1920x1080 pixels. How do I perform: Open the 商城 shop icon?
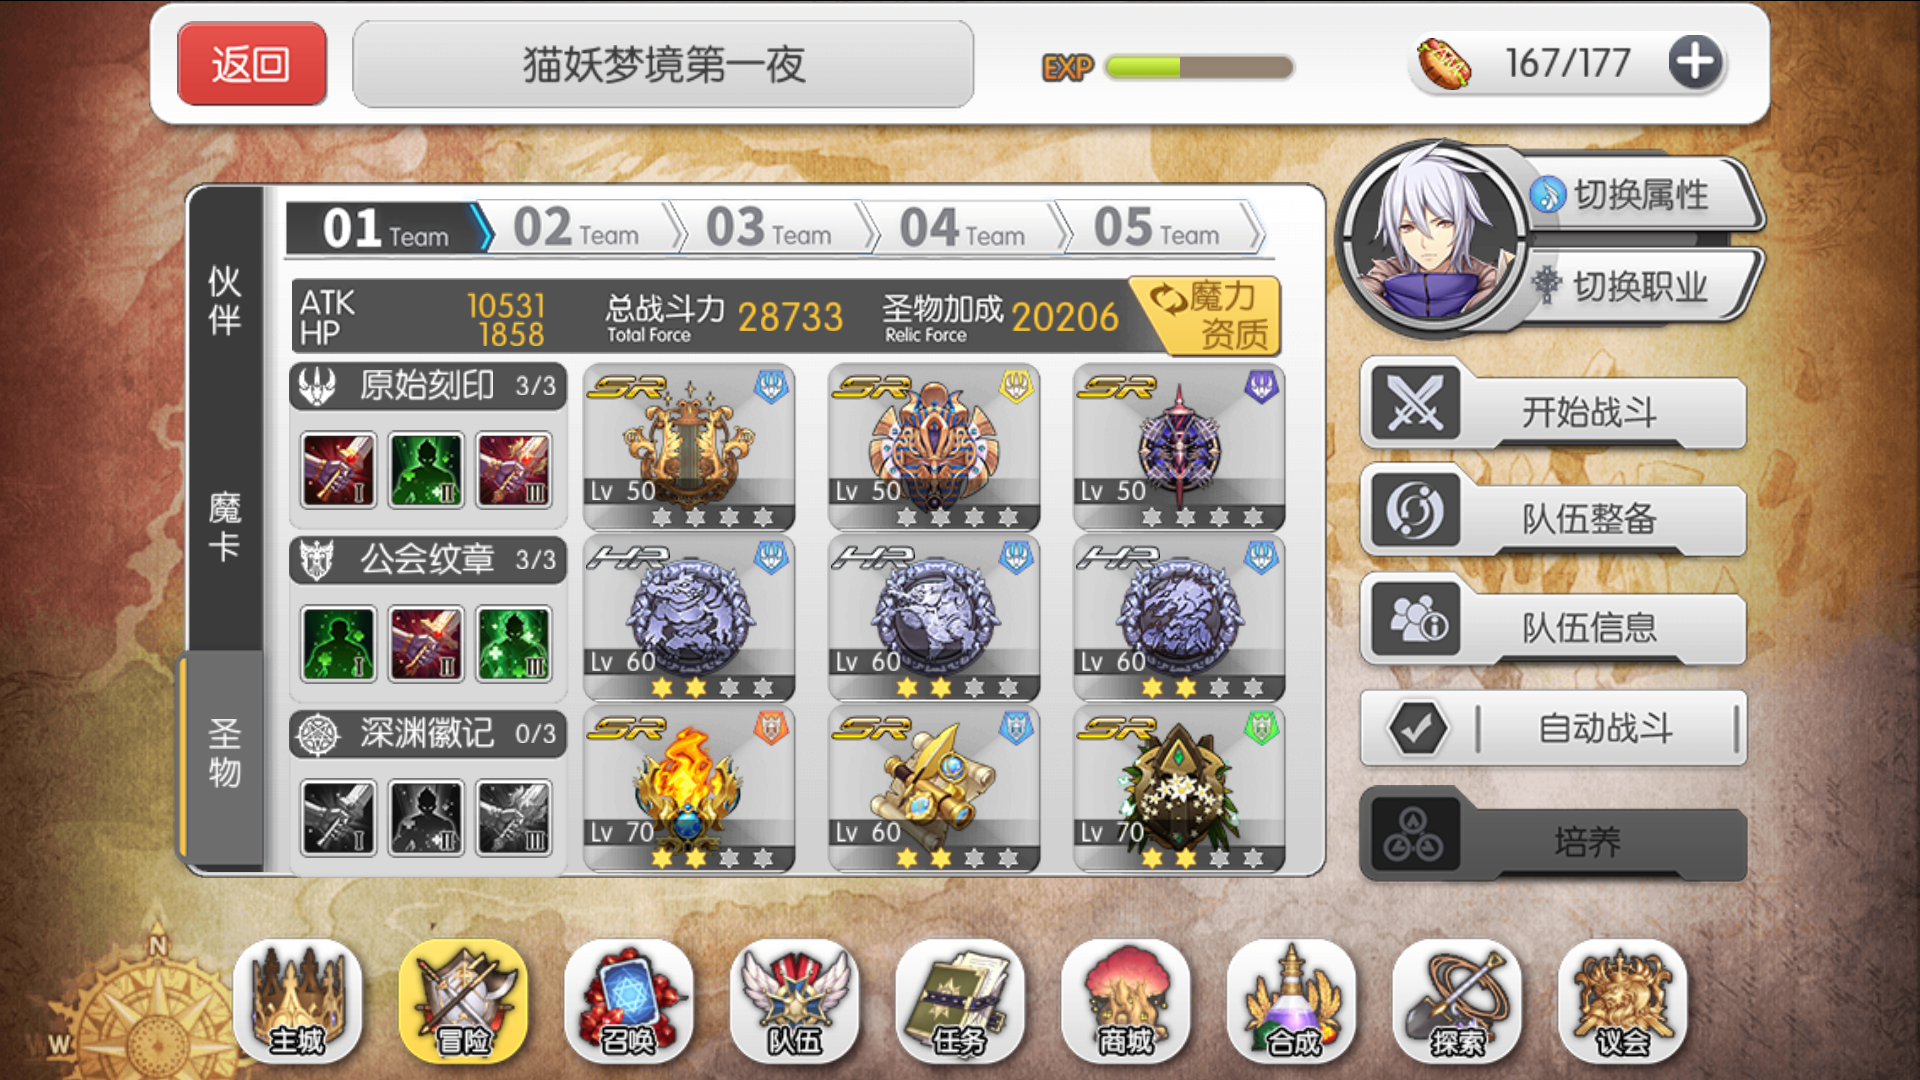tap(1126, 1001)
